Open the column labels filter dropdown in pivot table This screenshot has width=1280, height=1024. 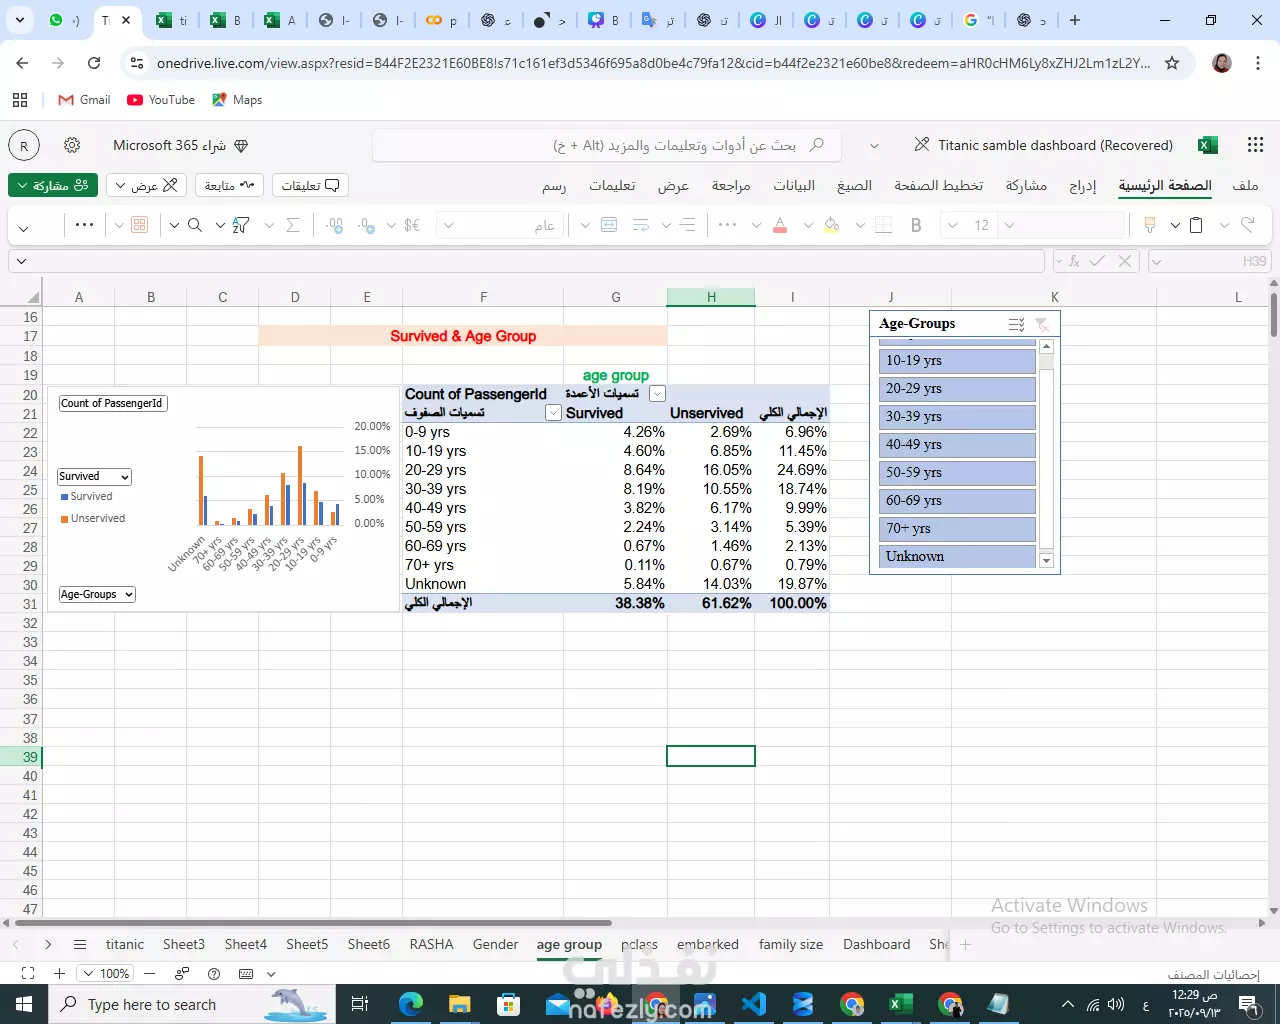(657, 394)
